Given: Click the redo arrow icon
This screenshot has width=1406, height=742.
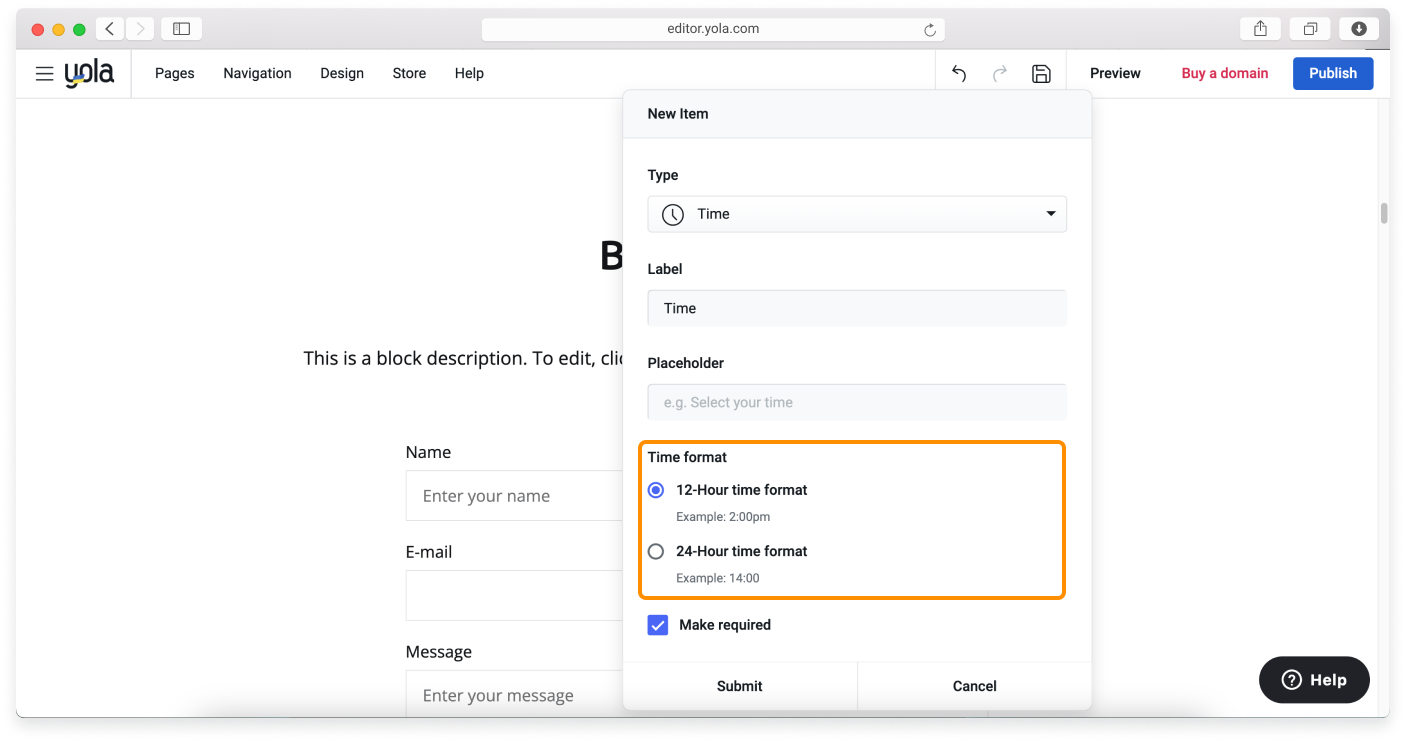Looking at the screenshot, I should tap(1000, 74).
